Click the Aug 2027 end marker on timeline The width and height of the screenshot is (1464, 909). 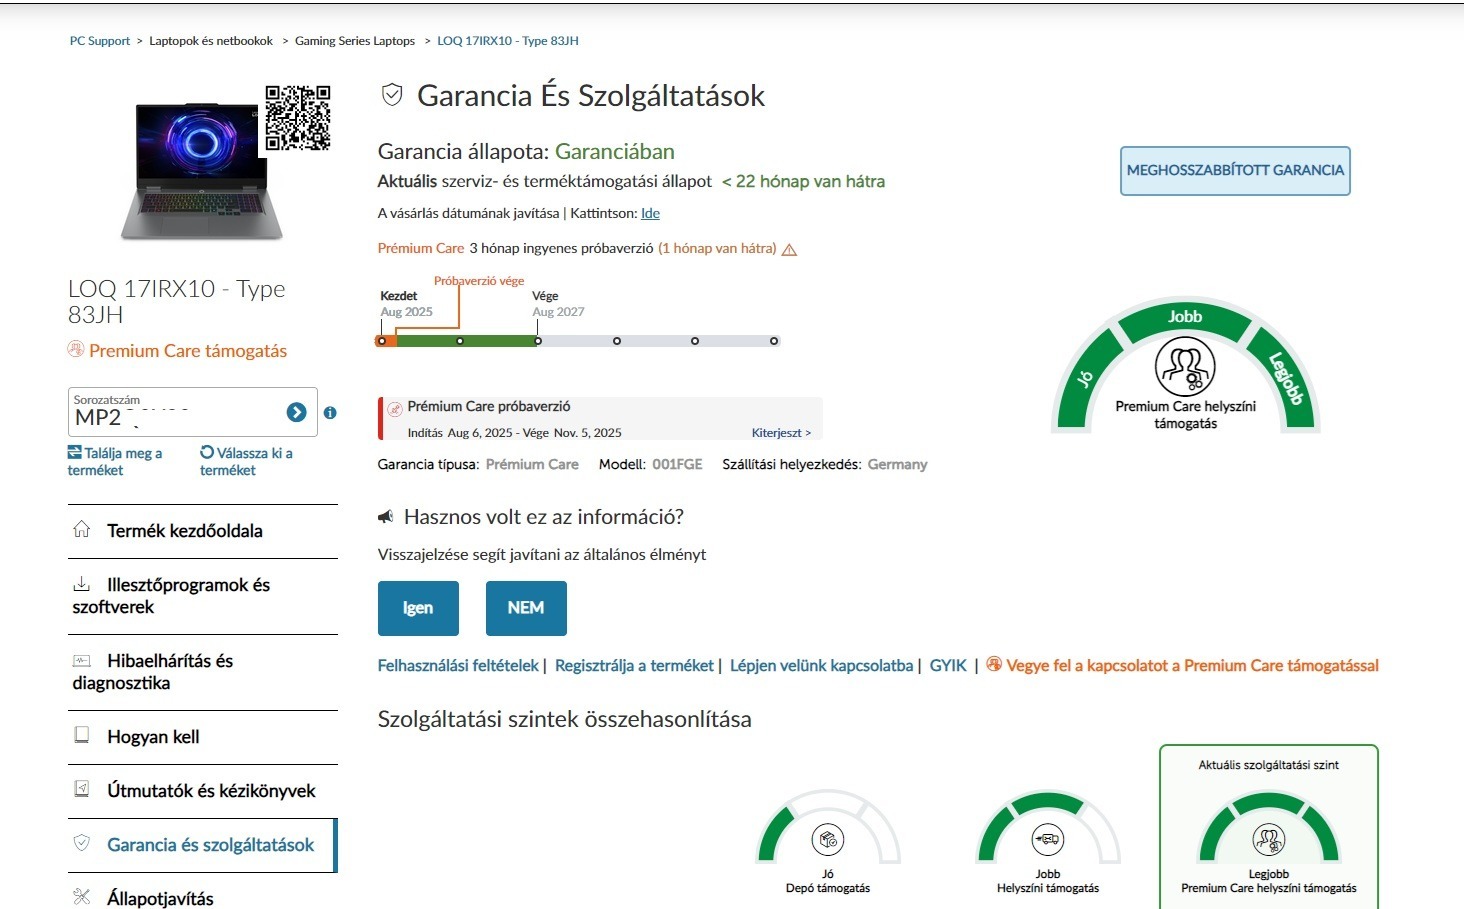(x=538, y=341)
